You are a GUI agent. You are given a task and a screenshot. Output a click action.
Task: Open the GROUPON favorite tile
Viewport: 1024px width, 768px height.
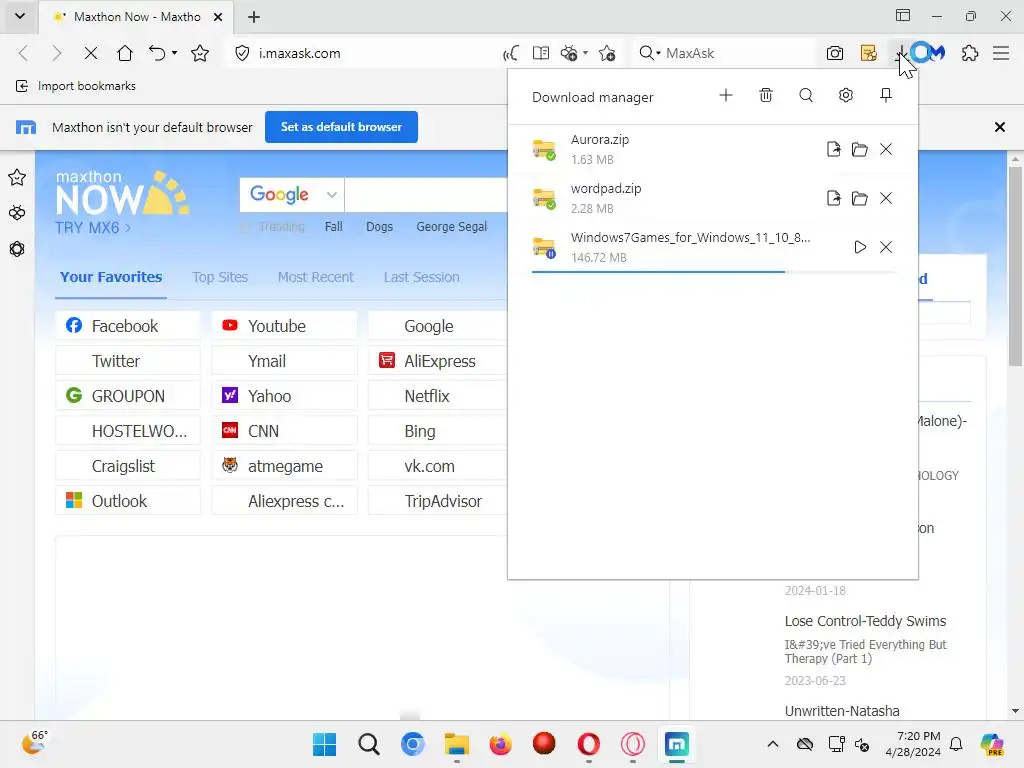[128, 396]
